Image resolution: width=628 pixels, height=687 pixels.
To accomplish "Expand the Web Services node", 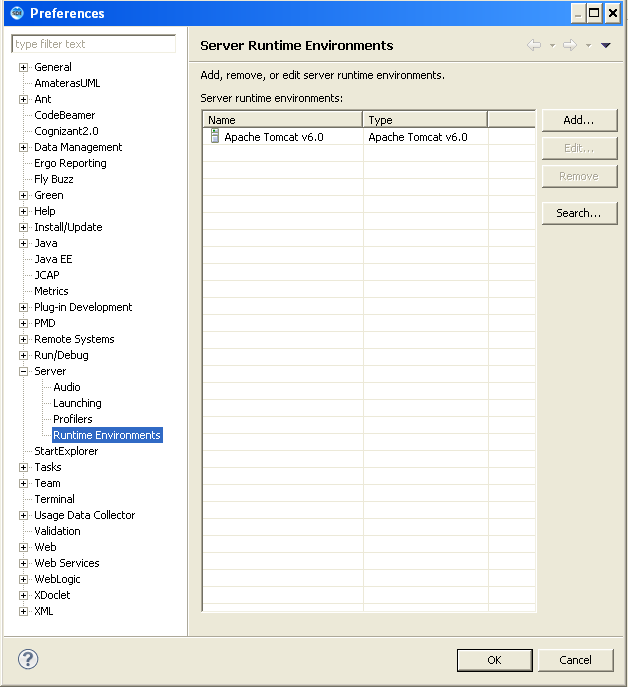I will pos(24,563).
